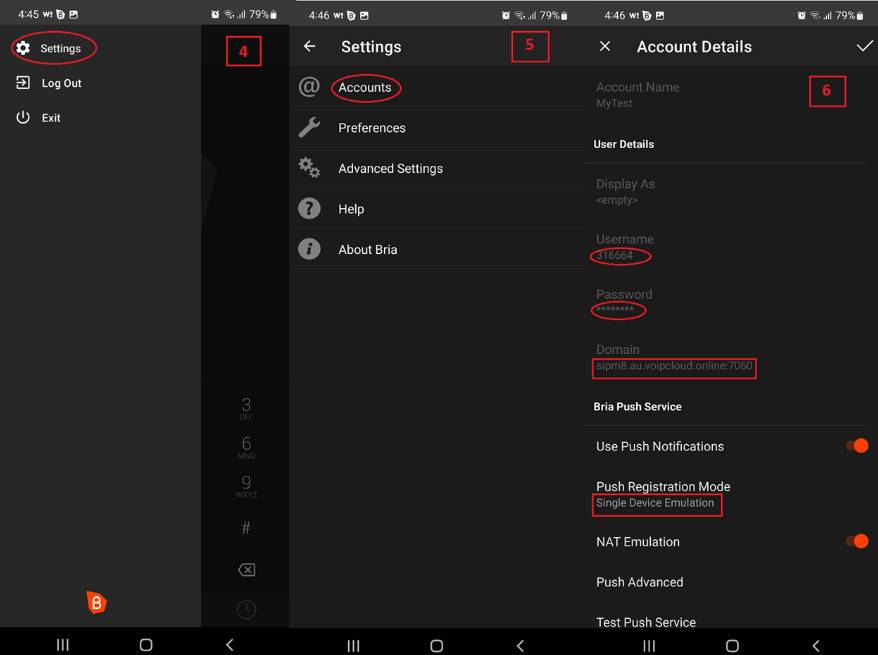878x655 pixels.
Task: Confirm account details with the checkmark
Action: [x=865, y=46]
